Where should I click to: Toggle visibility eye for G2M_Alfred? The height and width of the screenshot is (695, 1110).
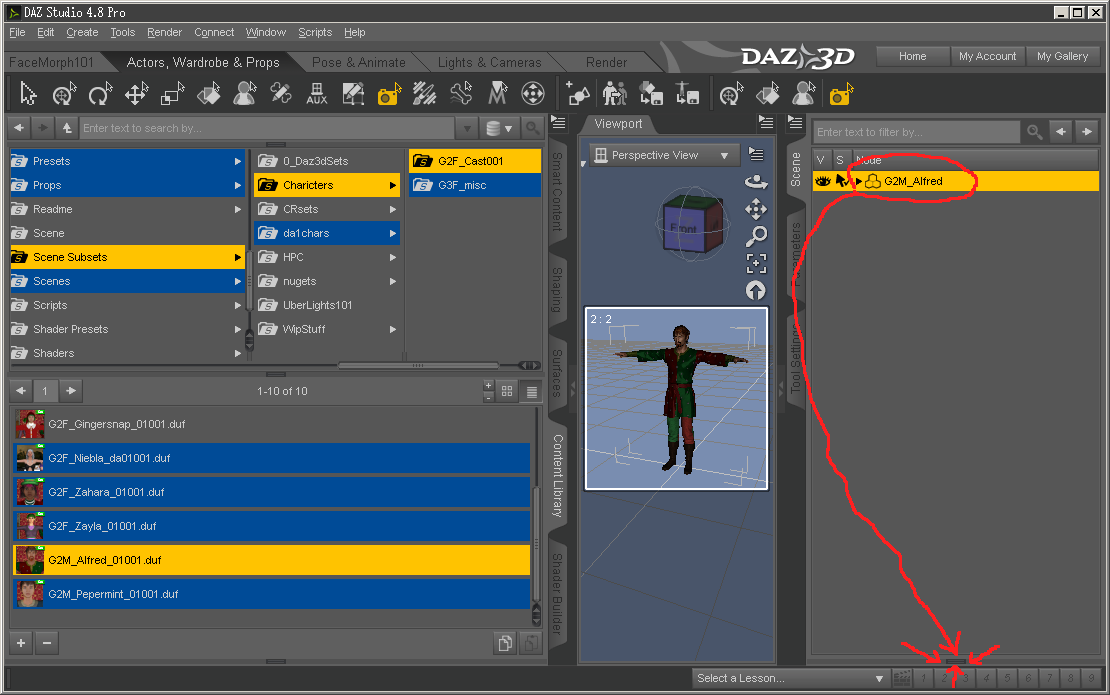pos(822,181)
